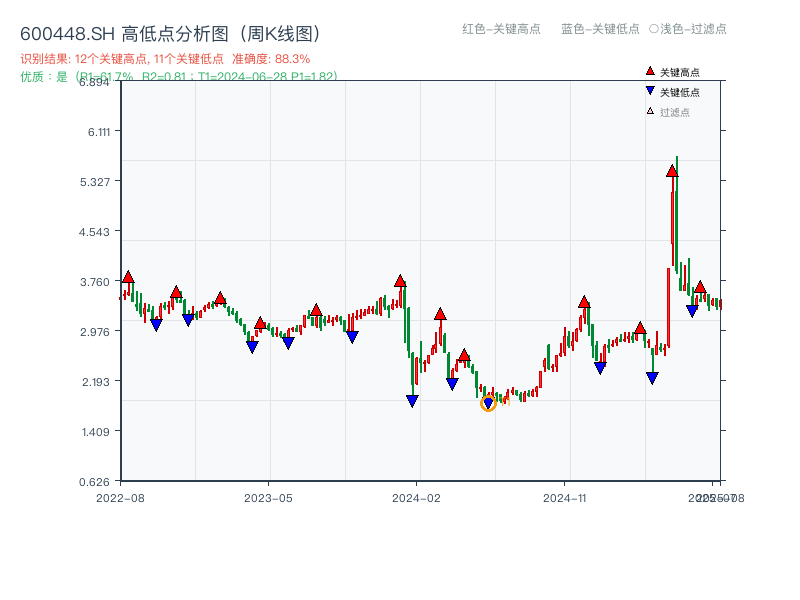Select the first red high marker at 2022-08

[x=128, y=277]
